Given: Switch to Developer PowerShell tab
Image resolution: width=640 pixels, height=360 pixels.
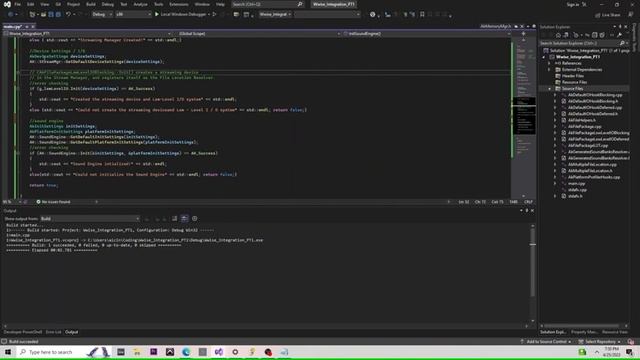Looking at the screenshot, I should click(23, 332).
